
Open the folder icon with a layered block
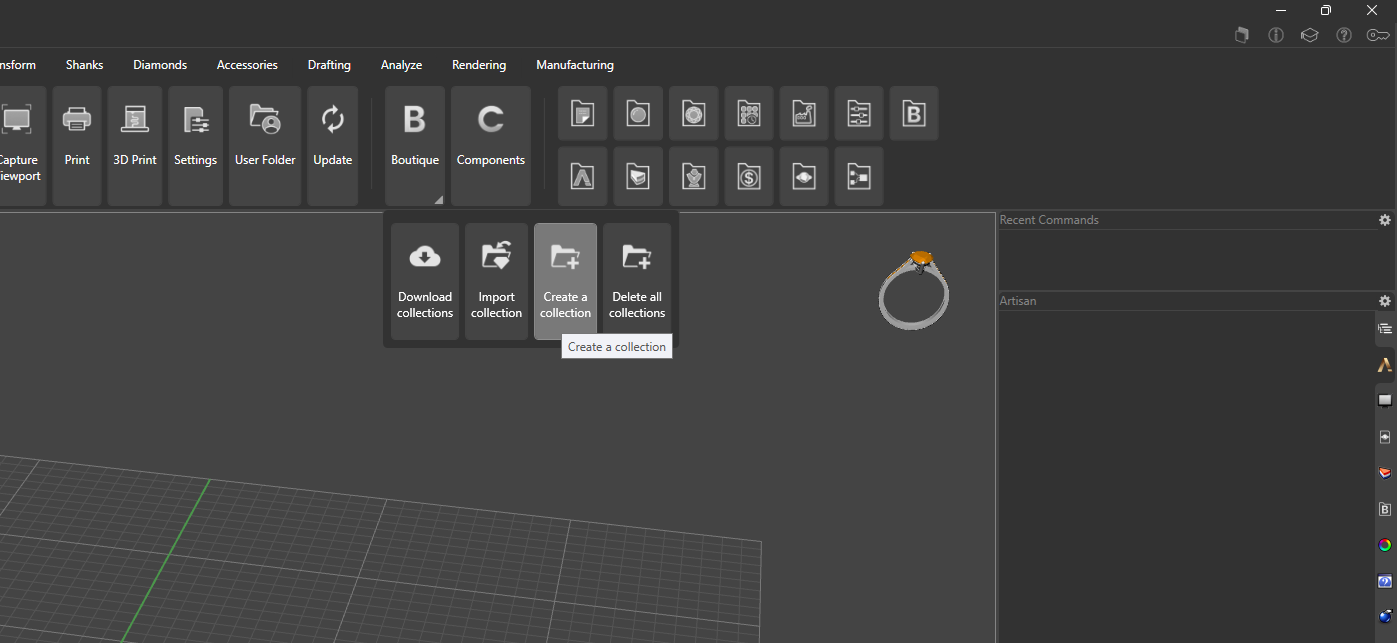(638, 176)
